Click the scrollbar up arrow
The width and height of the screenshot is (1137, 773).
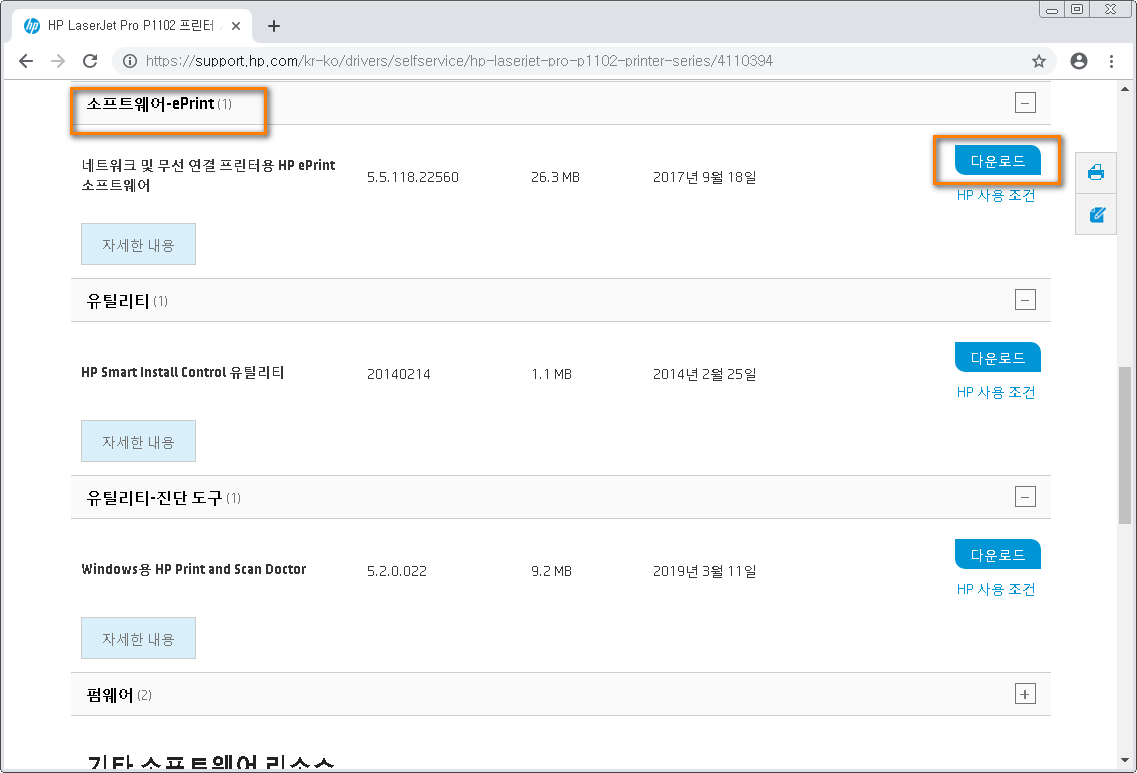1125,88
